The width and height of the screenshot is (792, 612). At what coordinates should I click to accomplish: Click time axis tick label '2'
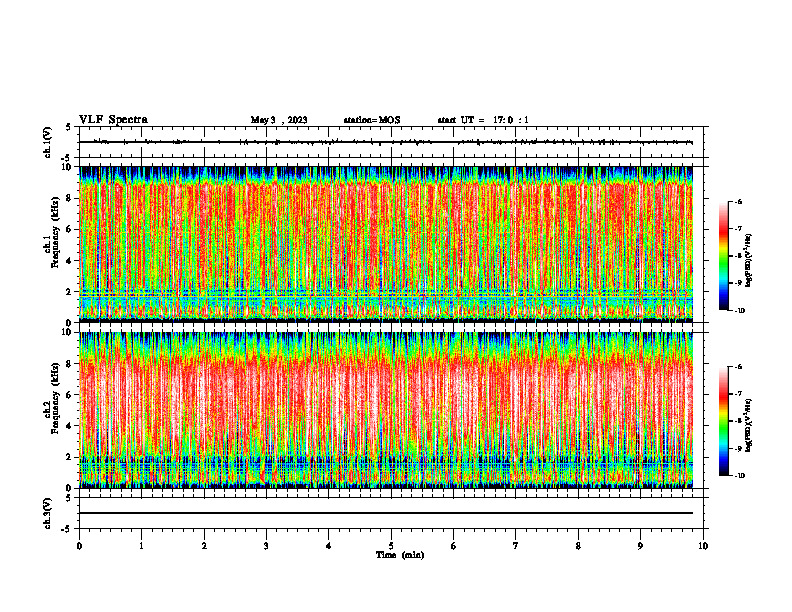point(204,546)
